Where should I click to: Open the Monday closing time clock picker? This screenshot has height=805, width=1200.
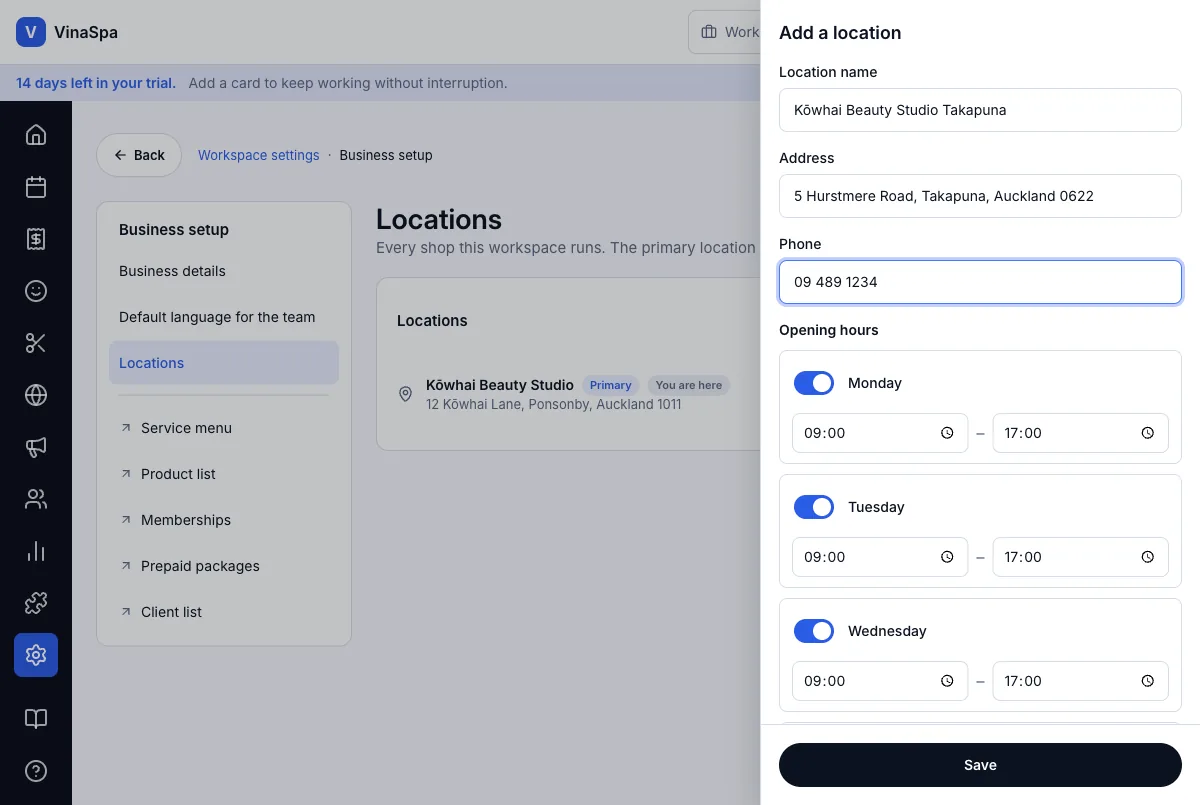(x=1148, y=433)
